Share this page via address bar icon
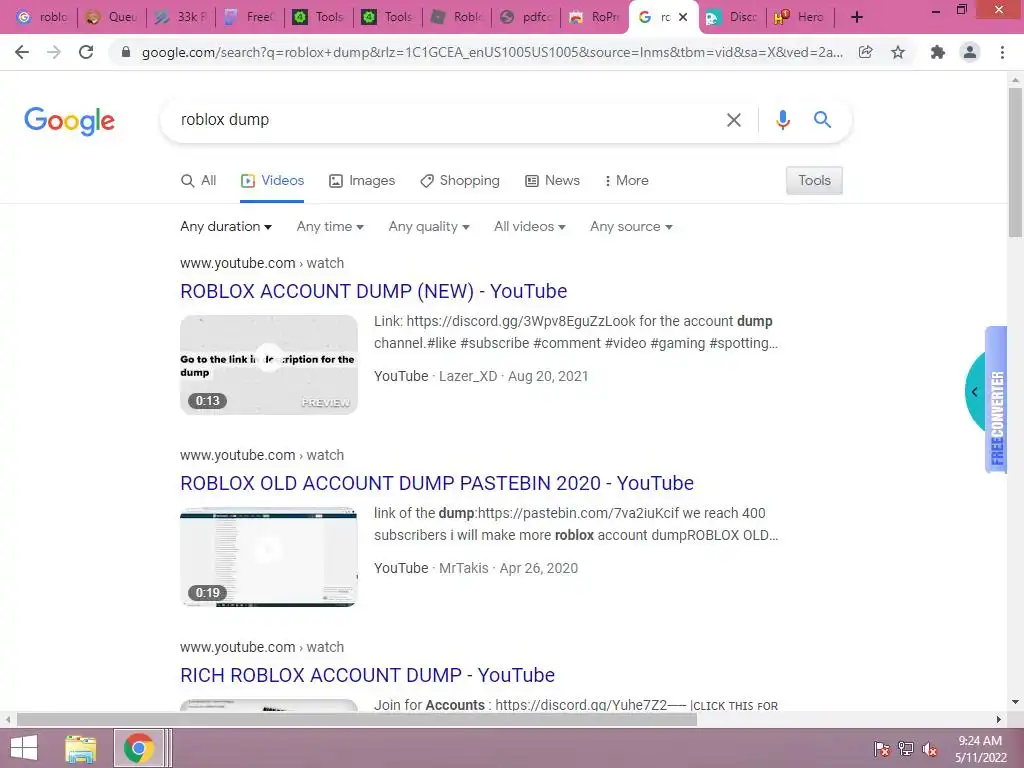Image resolution: width=1024 pixels, height=768 pixels. pyautogui.click(x=865, y=52)
